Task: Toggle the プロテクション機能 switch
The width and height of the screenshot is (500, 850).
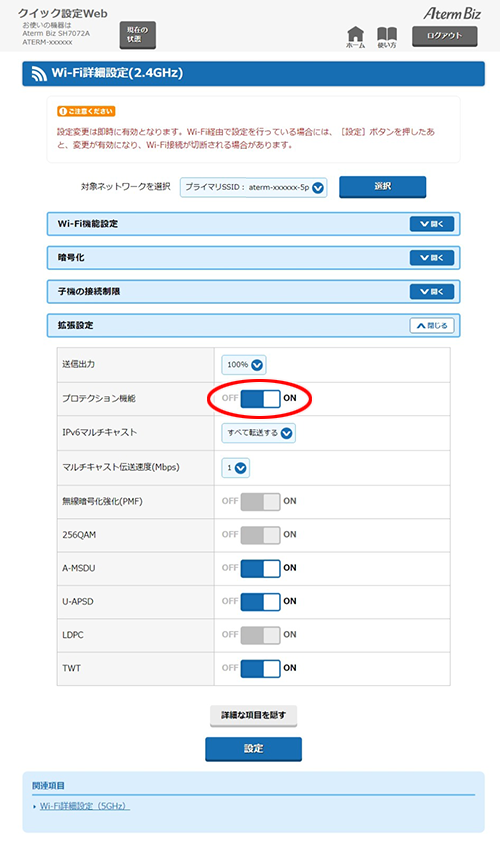Action: click(260, 399)
